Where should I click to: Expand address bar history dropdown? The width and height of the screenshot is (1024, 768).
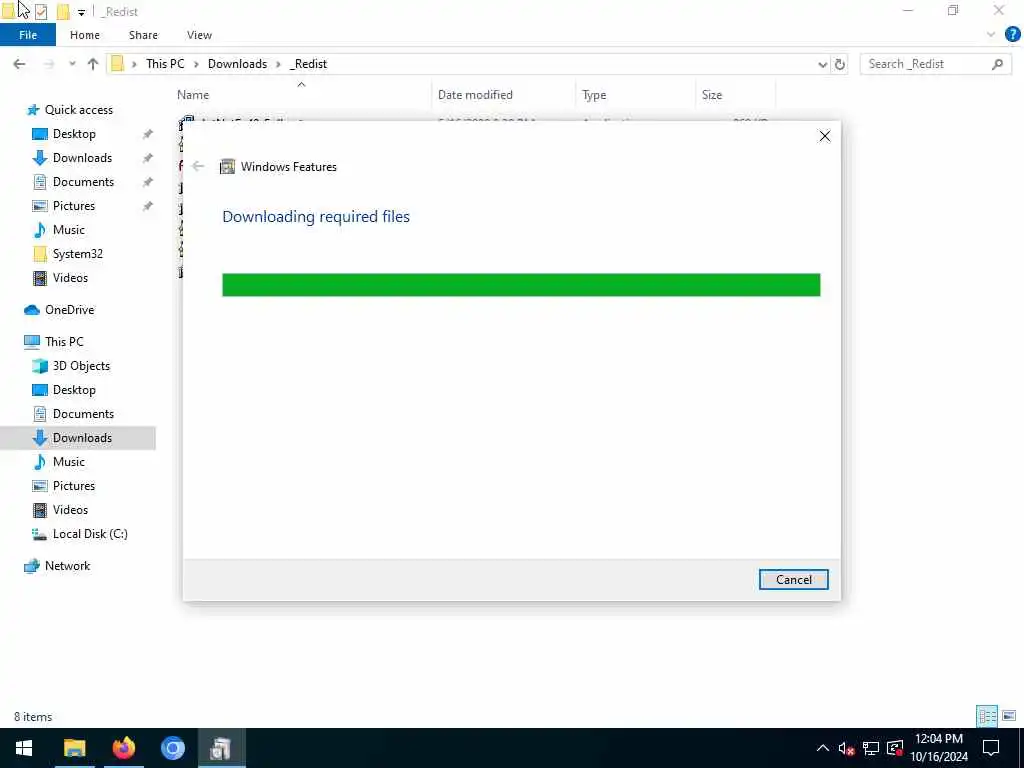pos(822,64)
